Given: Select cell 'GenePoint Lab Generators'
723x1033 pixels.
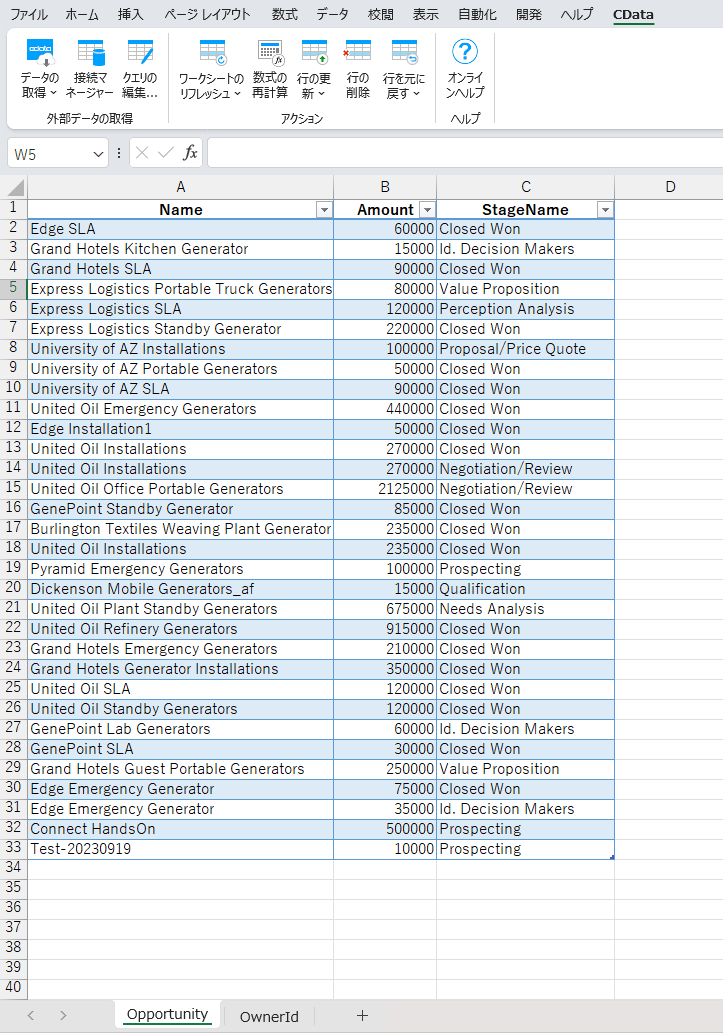Looking at the screenshot, I should (x=181, y=729).
